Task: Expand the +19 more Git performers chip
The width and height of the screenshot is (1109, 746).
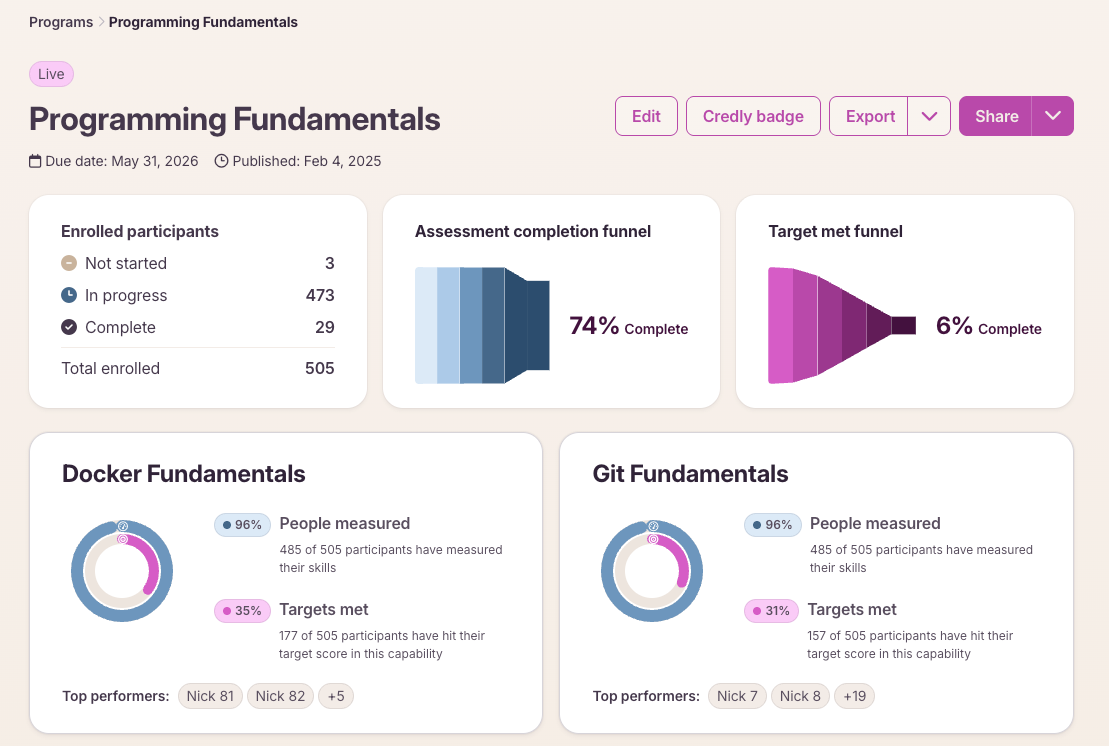Action: pos(854,696)
